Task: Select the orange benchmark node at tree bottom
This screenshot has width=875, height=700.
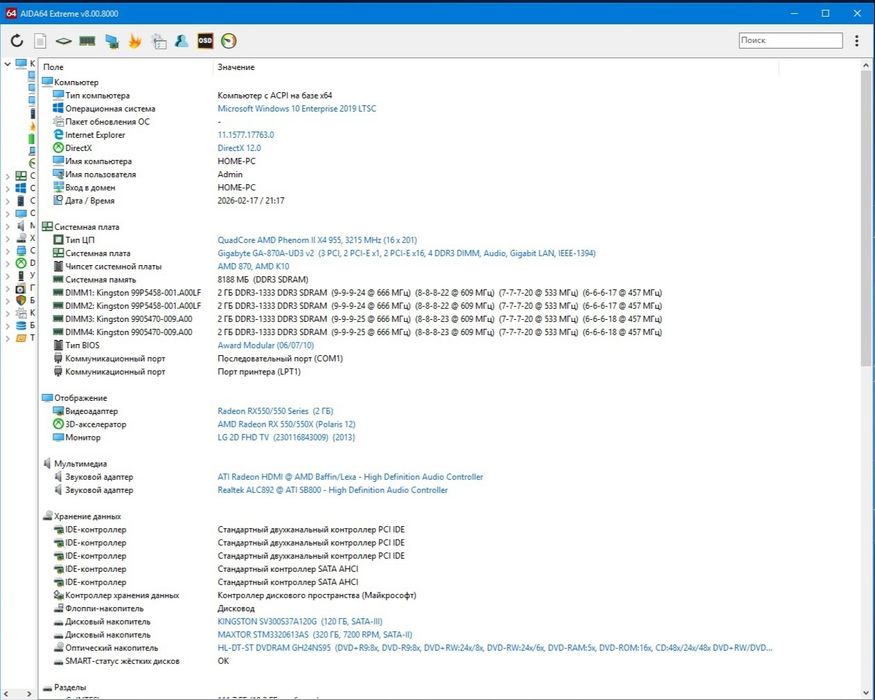Action: tap(21, 338)
